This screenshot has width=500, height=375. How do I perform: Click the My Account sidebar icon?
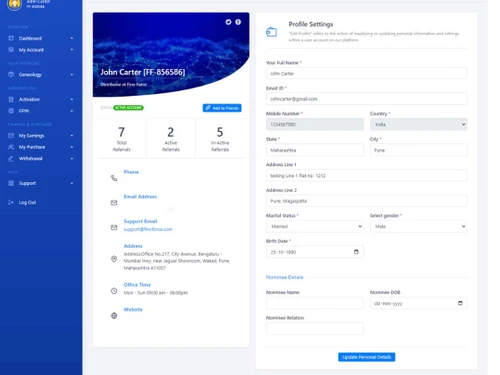click(11, 49)
